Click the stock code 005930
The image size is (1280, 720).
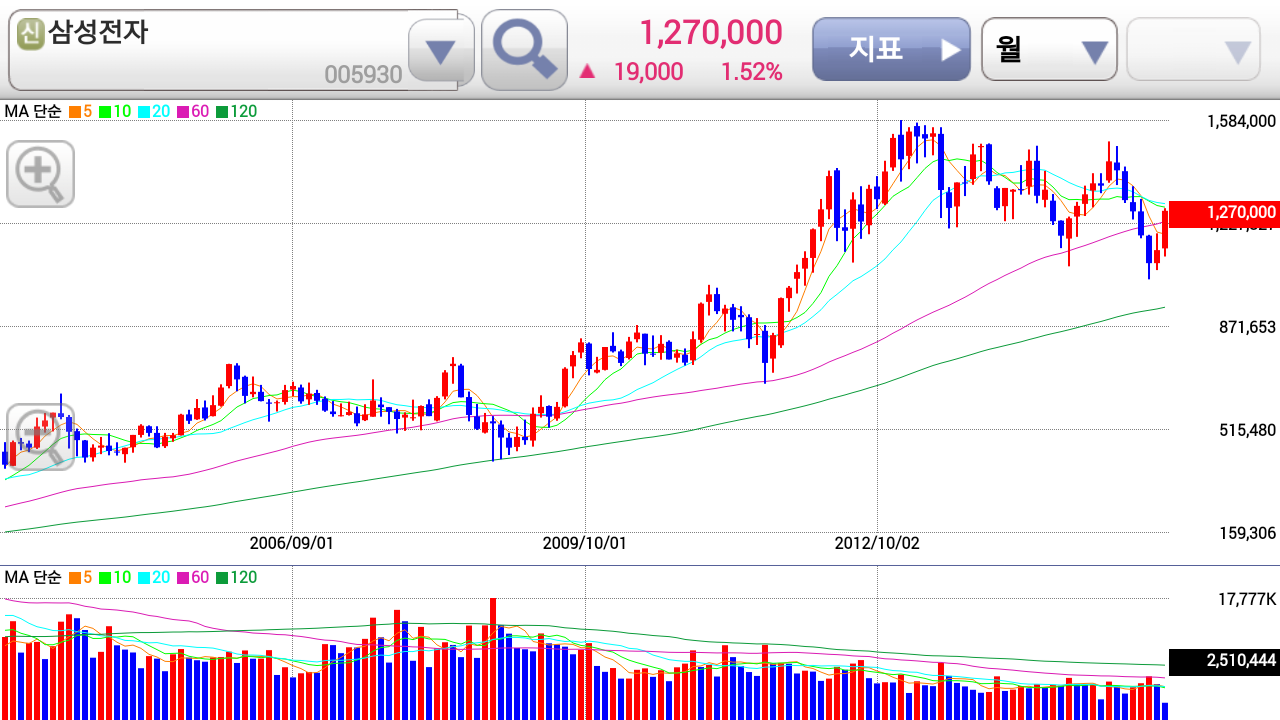(363, 75)
